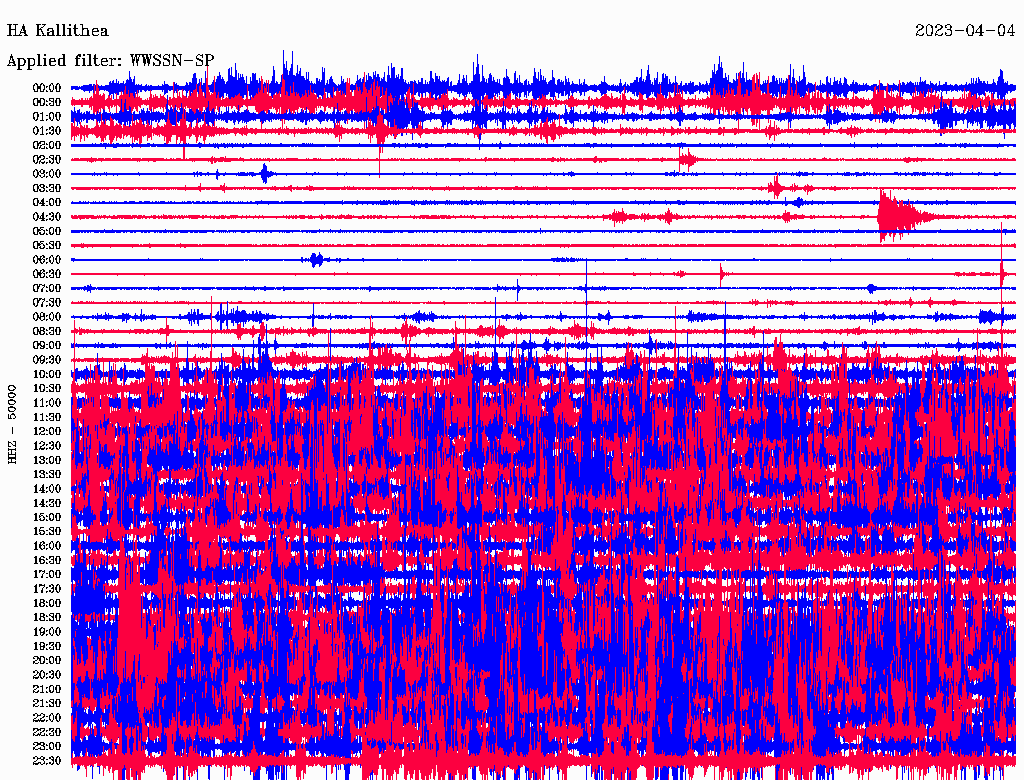Click the 02:00 time label
This screenshot has height=780, width=1024.
pyautogui.click(x=47, y=145)
